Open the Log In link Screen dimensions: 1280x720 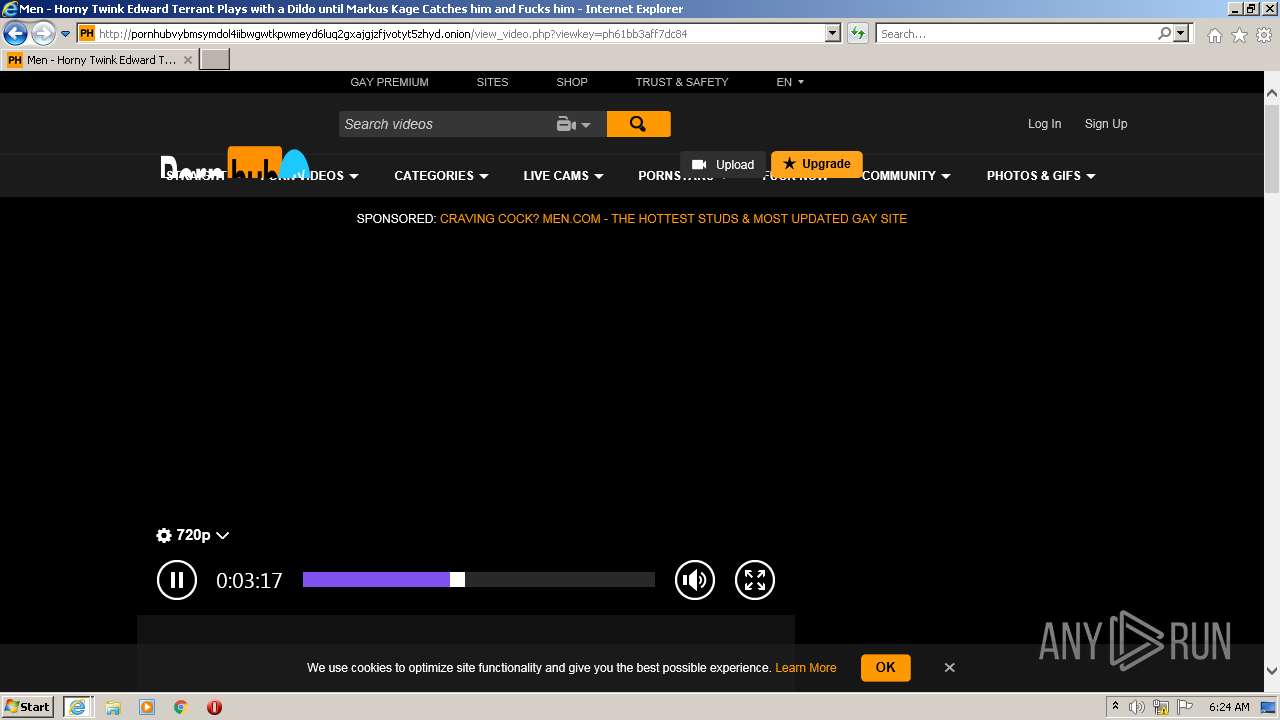[x=1044, y=124]
